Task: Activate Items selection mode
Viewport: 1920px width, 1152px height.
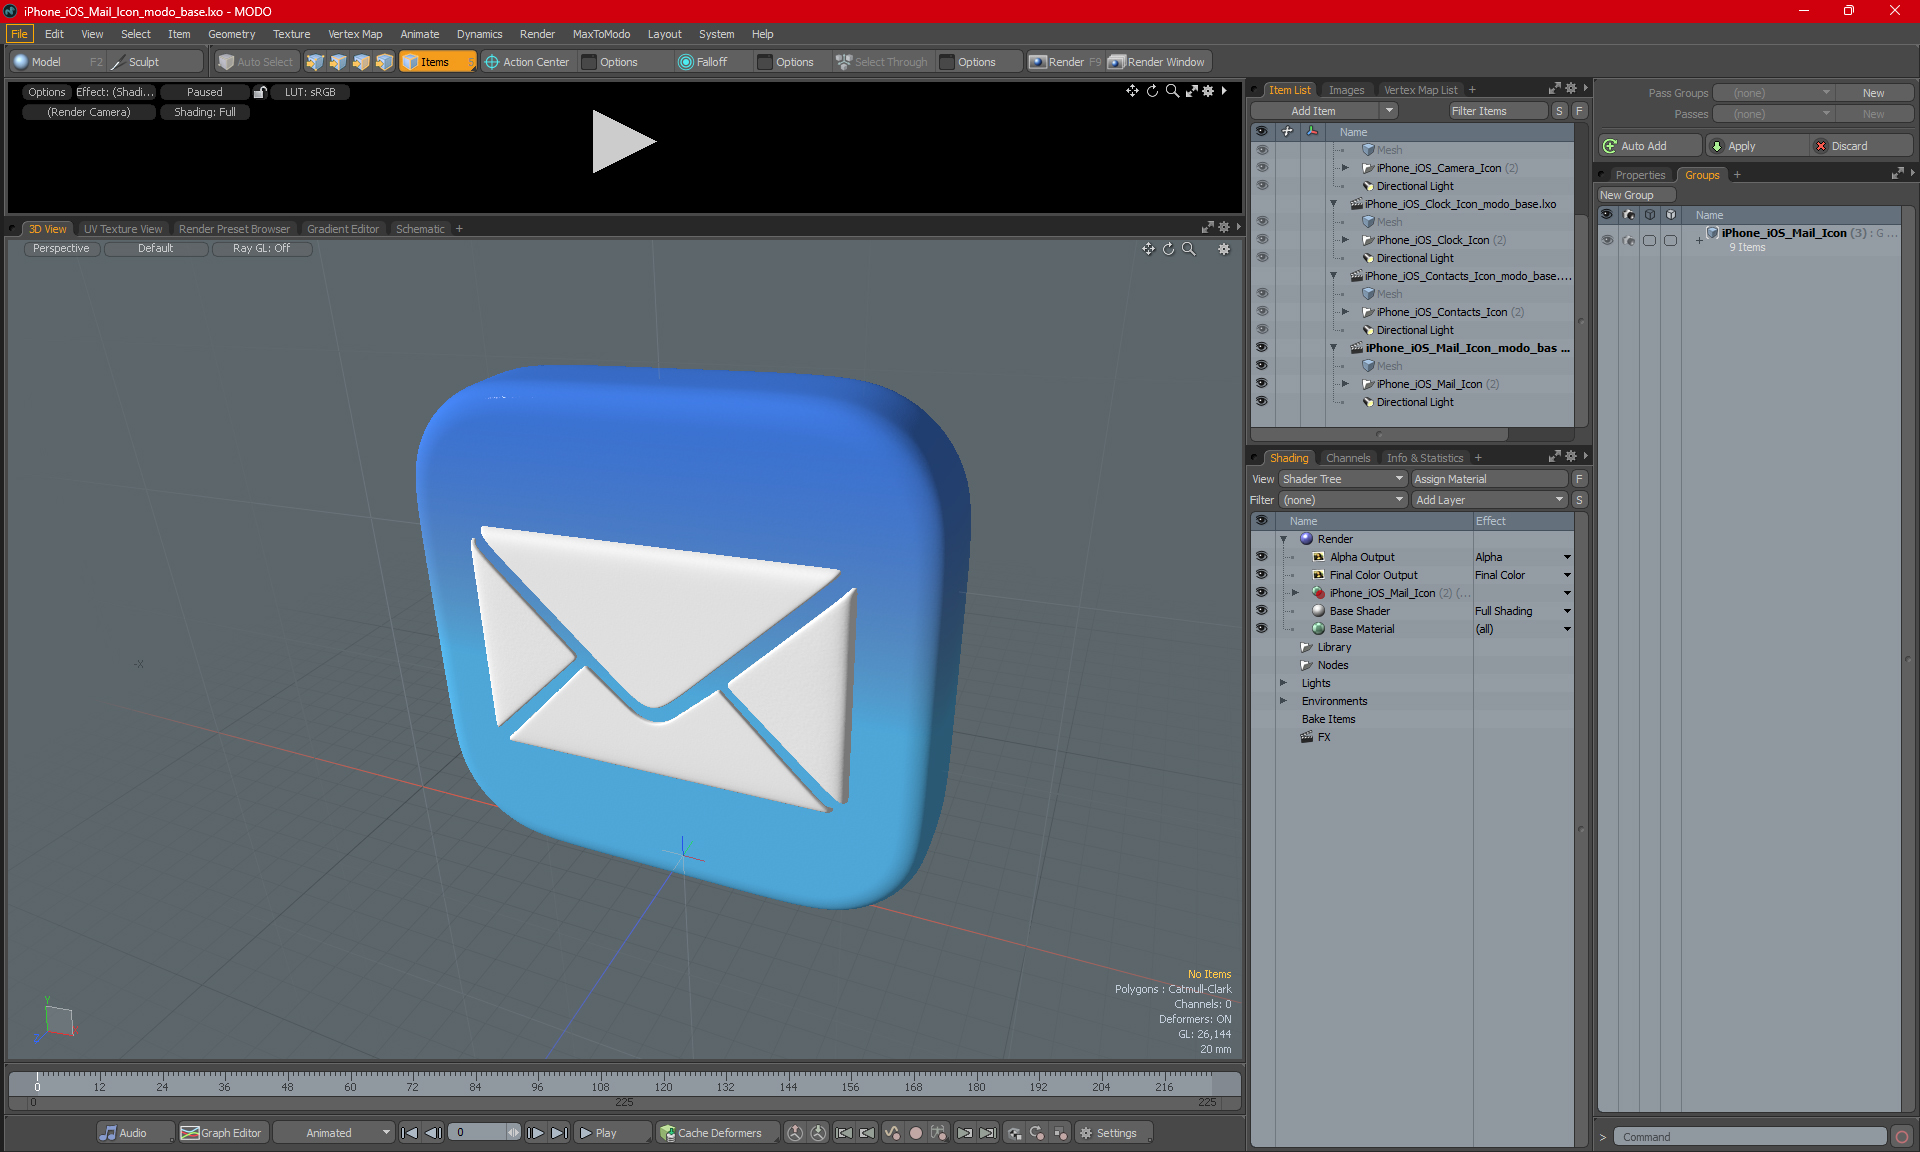Action: pyautogui.click(x=437, y=62)
